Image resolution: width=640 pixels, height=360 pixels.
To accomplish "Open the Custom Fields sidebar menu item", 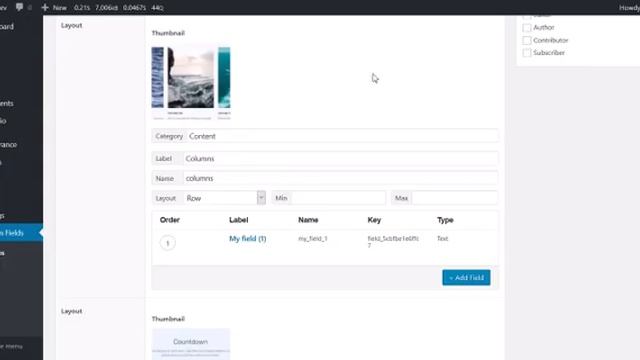I will [x=20, y=233].
